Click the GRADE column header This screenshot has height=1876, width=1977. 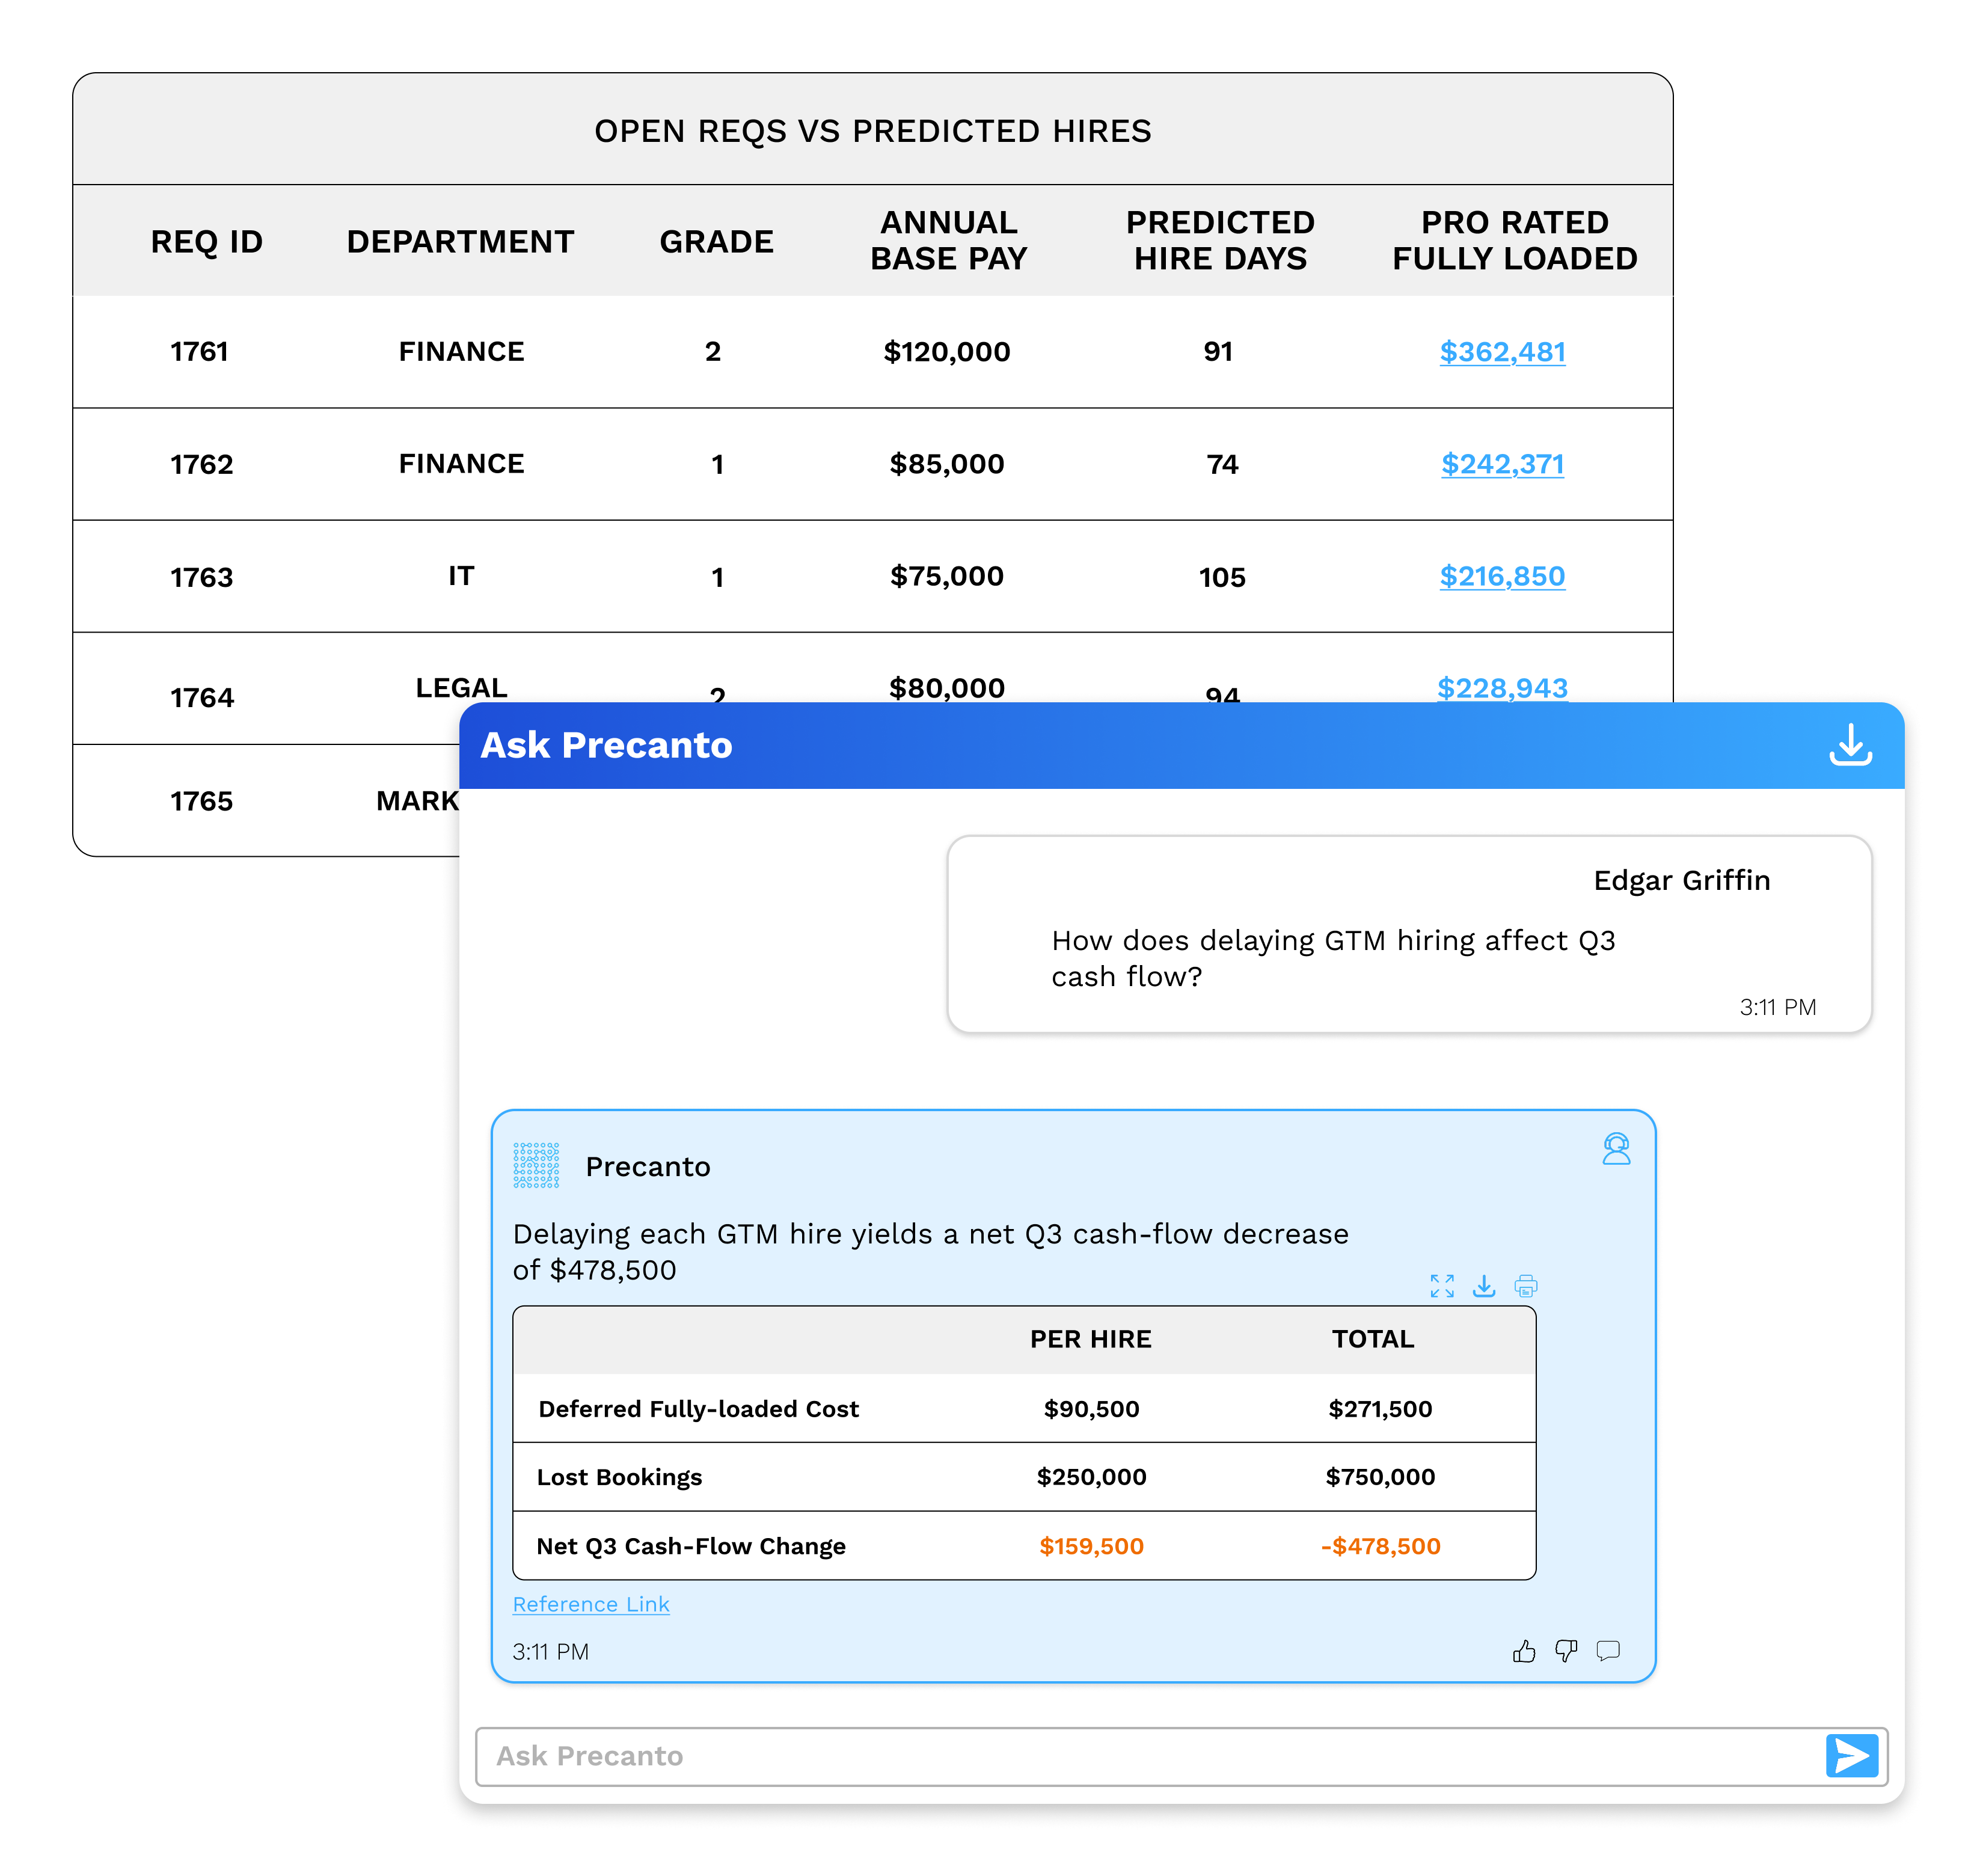coord(716,241)
